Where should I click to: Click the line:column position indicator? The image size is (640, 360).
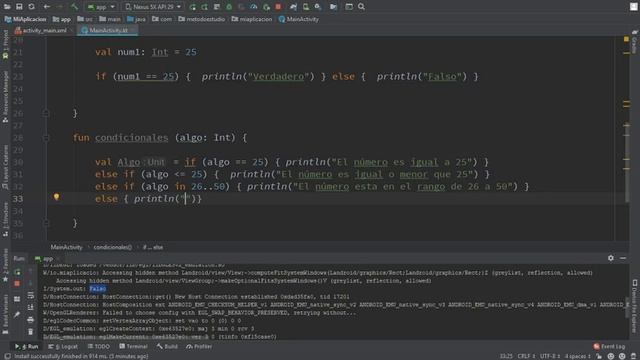coord(506,356)
